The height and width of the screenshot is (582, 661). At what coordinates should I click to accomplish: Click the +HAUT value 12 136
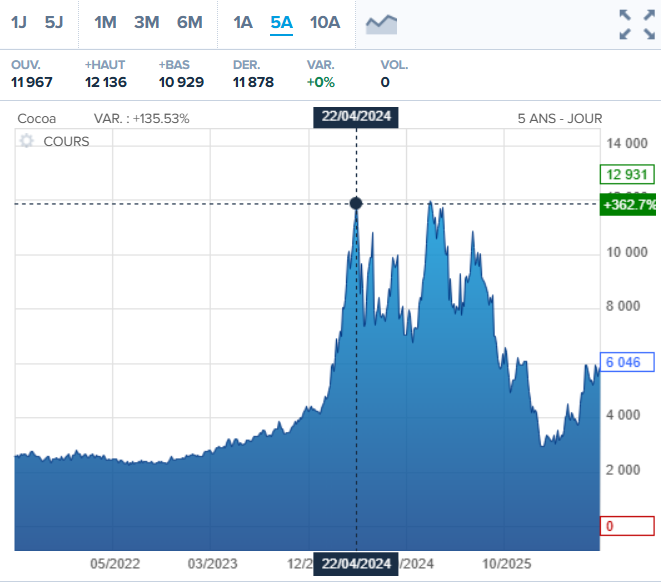point(106,82)
